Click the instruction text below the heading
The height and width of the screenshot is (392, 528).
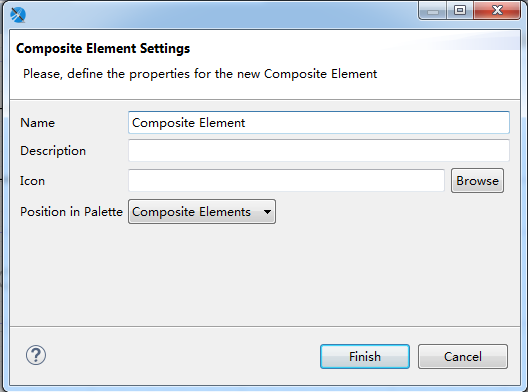[200, 74]
